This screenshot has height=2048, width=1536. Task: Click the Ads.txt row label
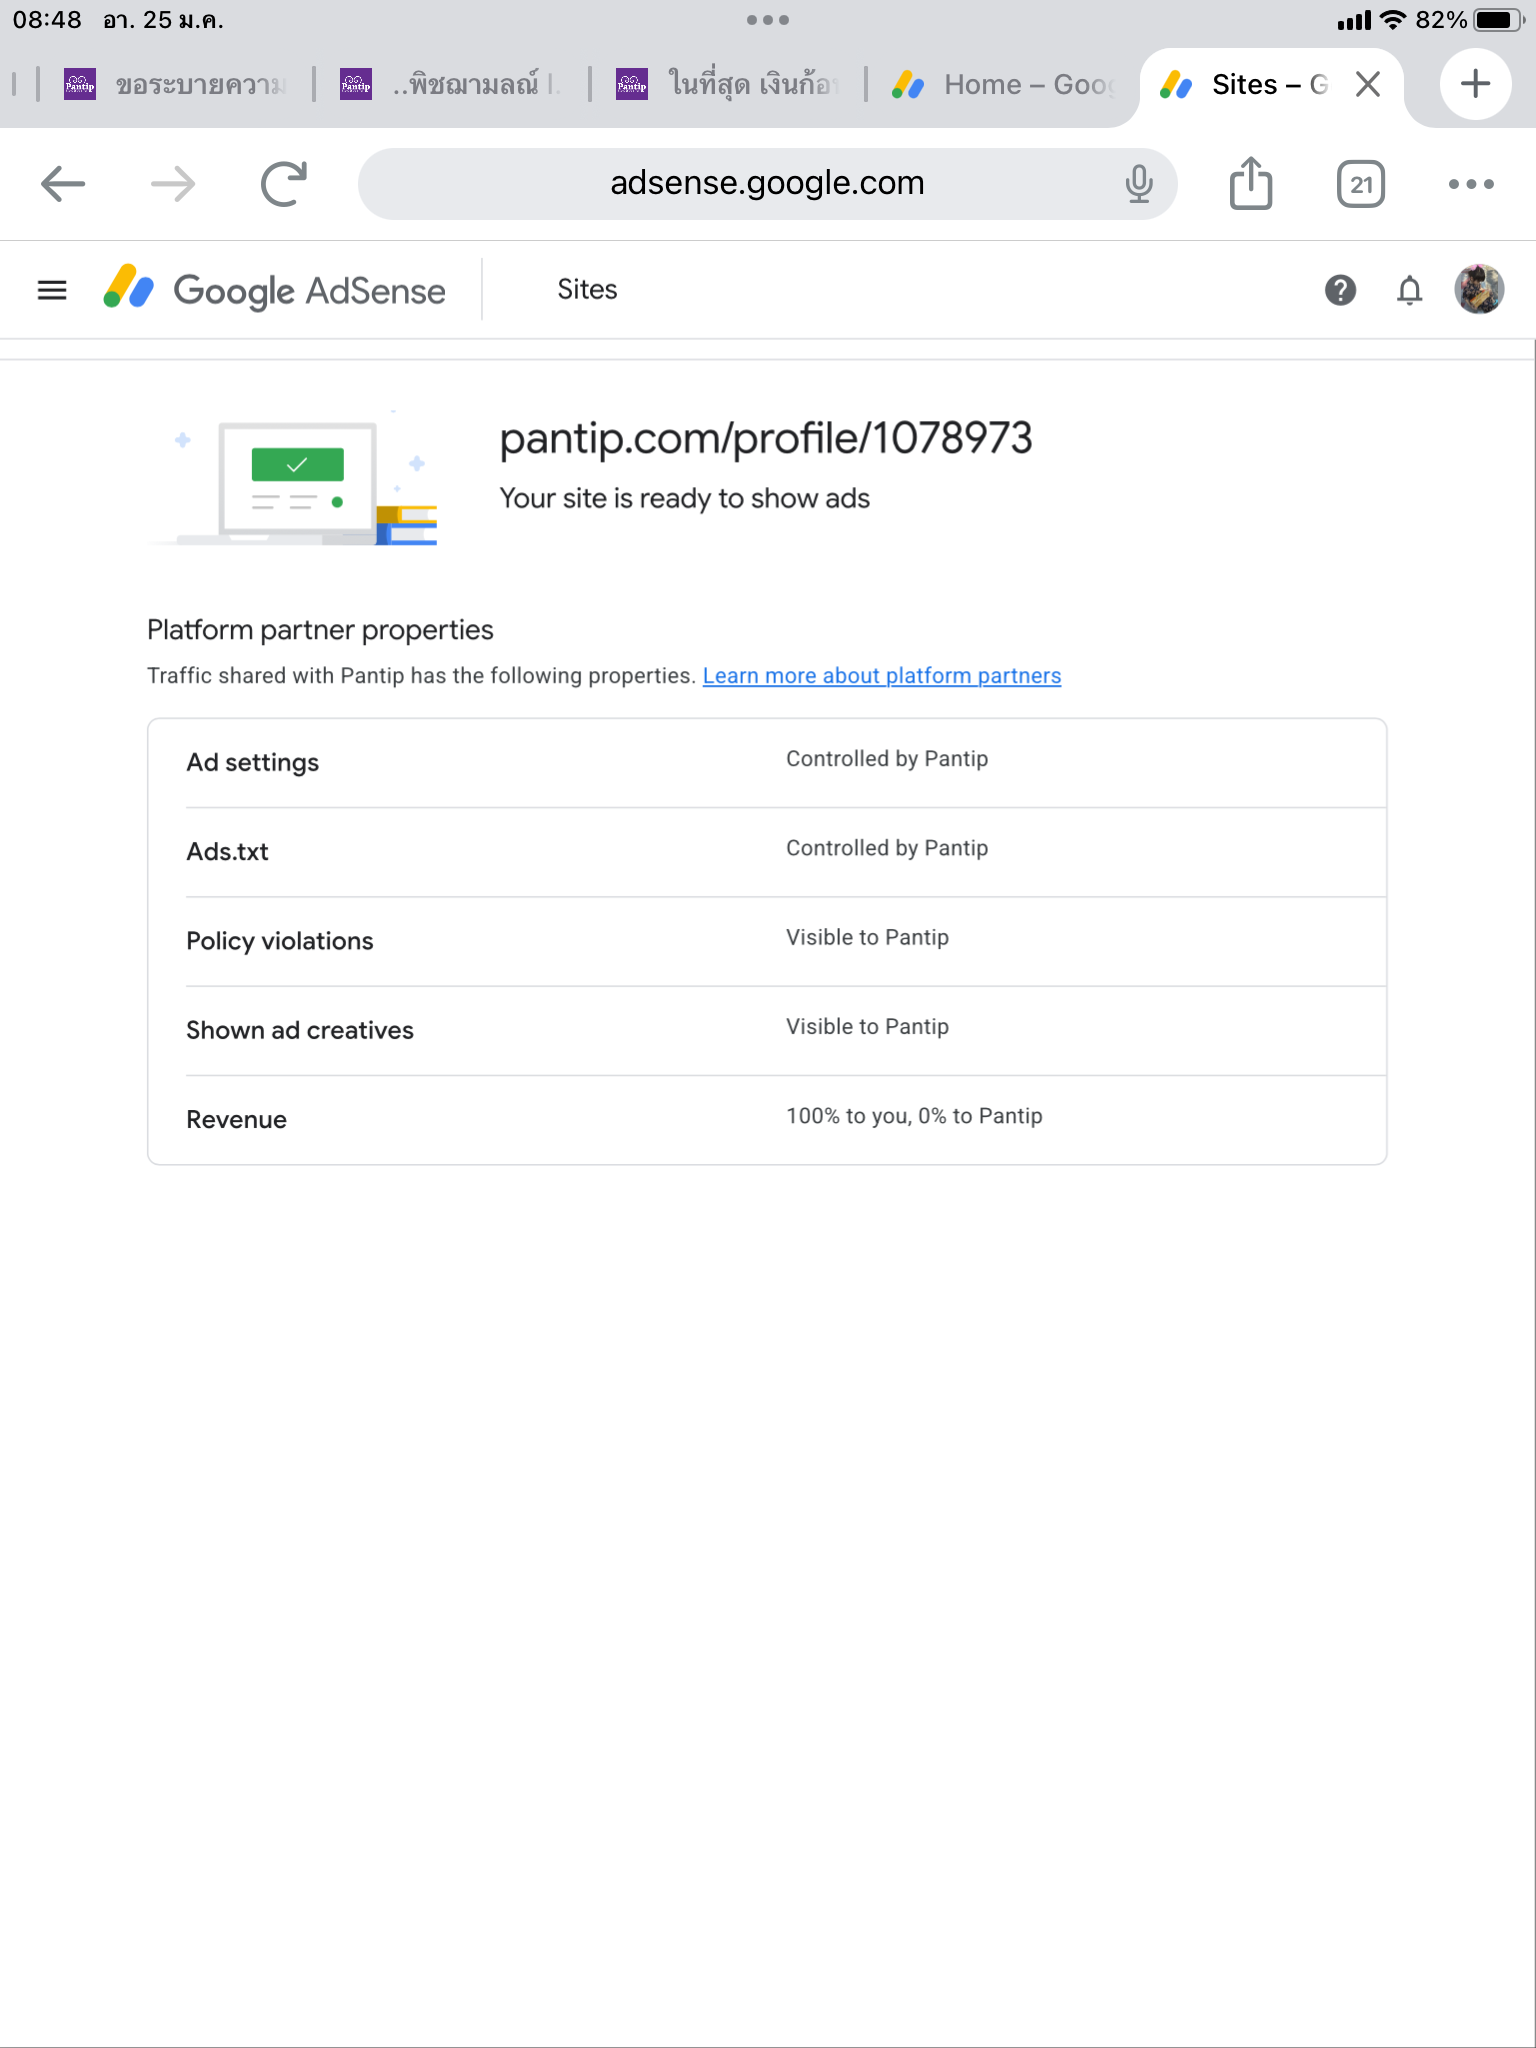[x=227, y=852]
